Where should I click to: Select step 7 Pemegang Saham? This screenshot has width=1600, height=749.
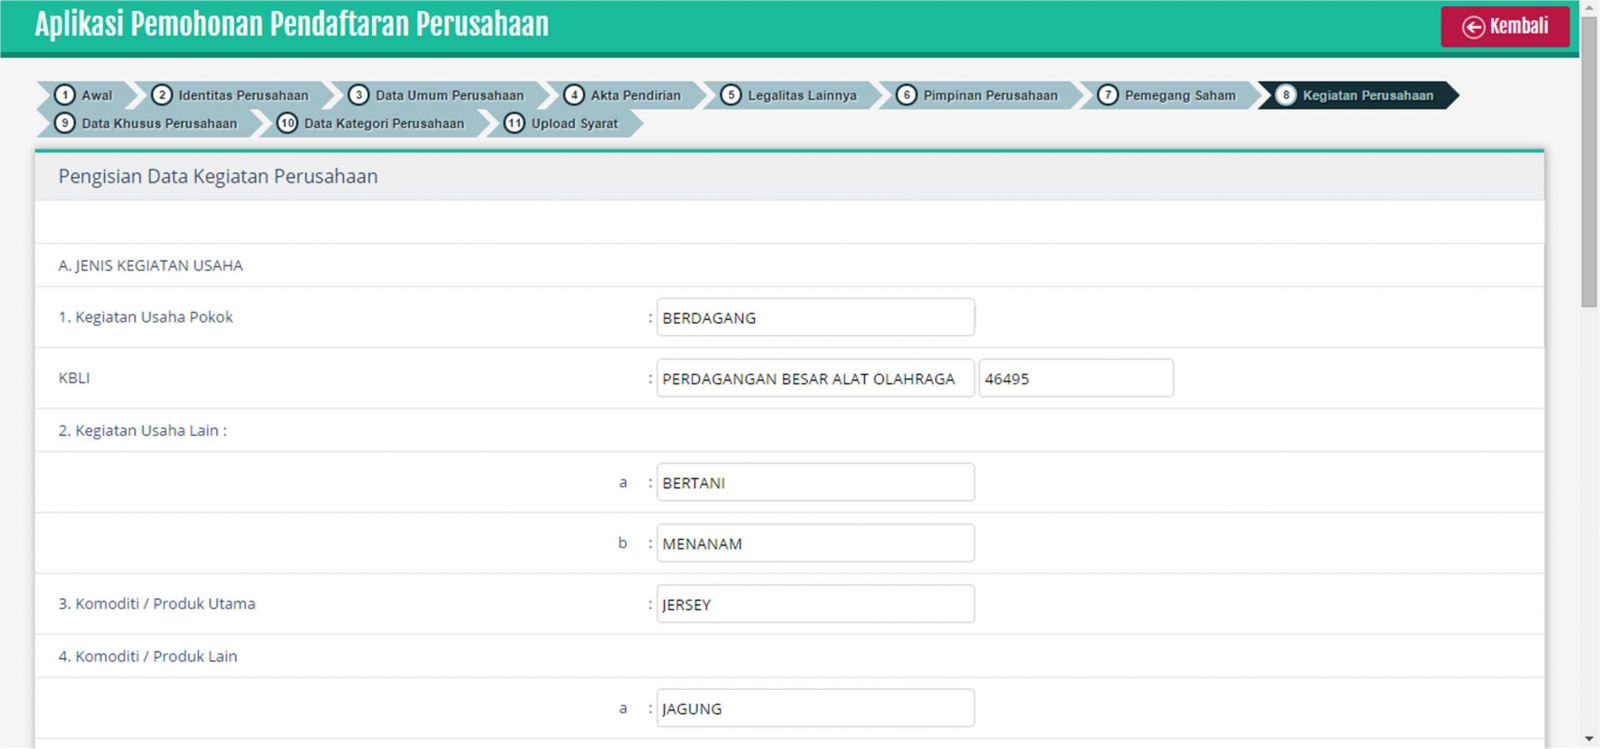click(x=1167, y=95)
